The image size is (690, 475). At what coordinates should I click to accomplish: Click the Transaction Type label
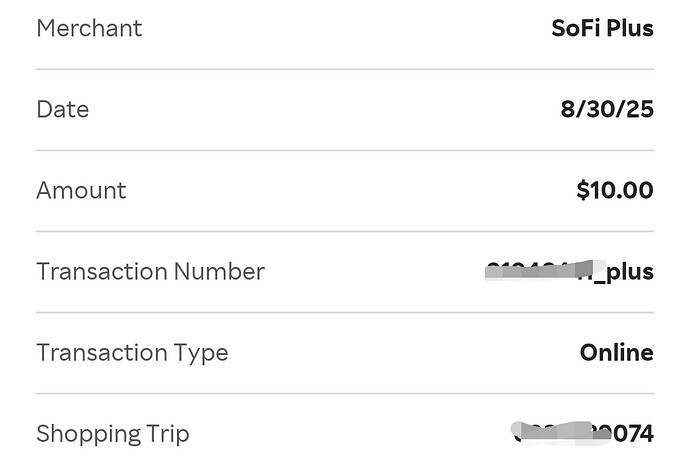132,352
